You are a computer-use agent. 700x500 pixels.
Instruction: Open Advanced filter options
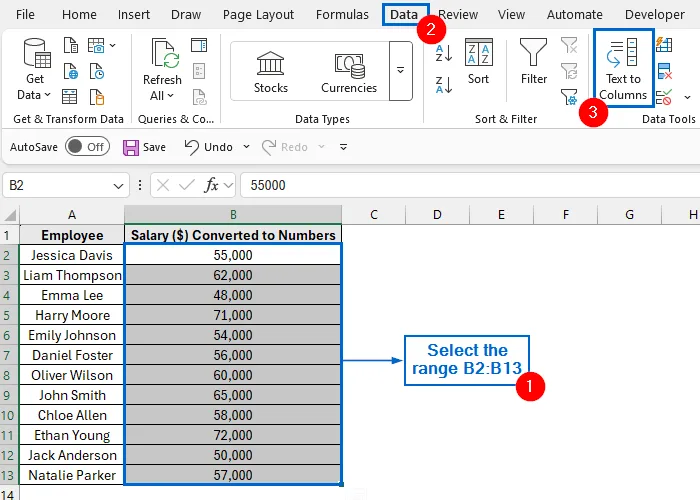click(569, 96)
